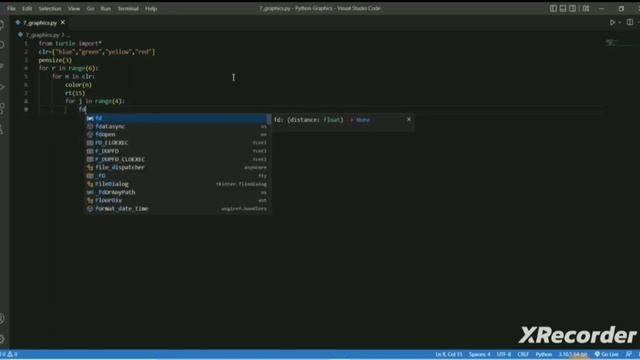Select F_DUPFD fcntl constant suggestion
Viewport: 640px width, 360px height.
click(176, 151)
